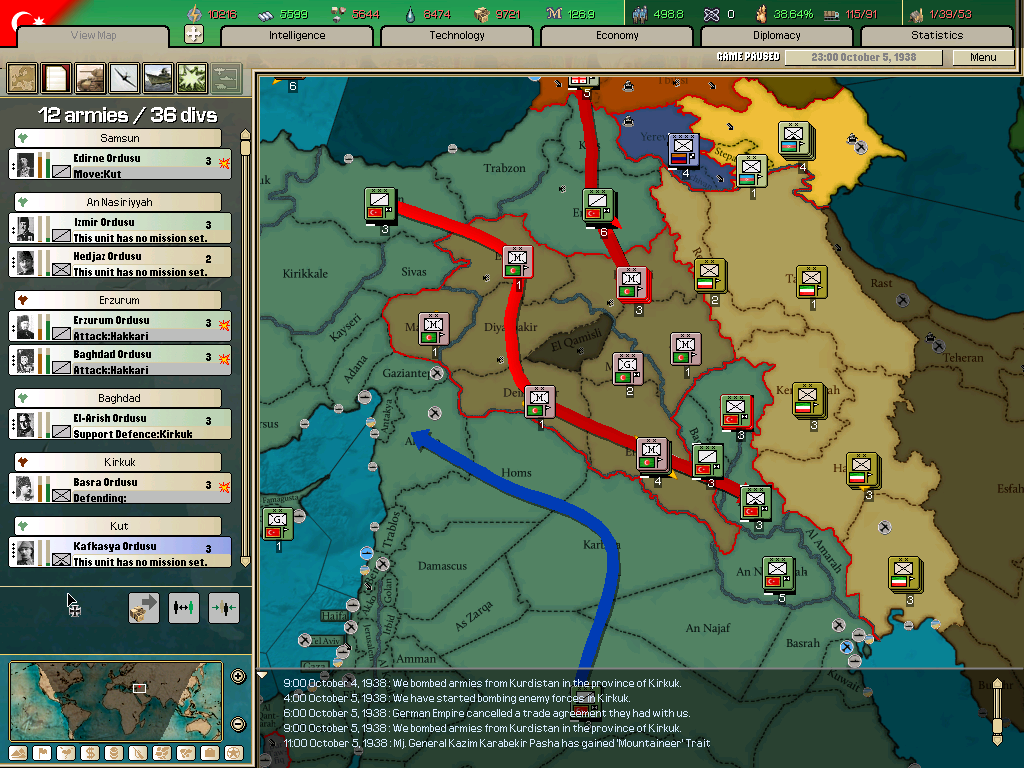Screen dimensions: 1024x768
Task: Expand the message log with the triangle arrow
Action: 263,676
